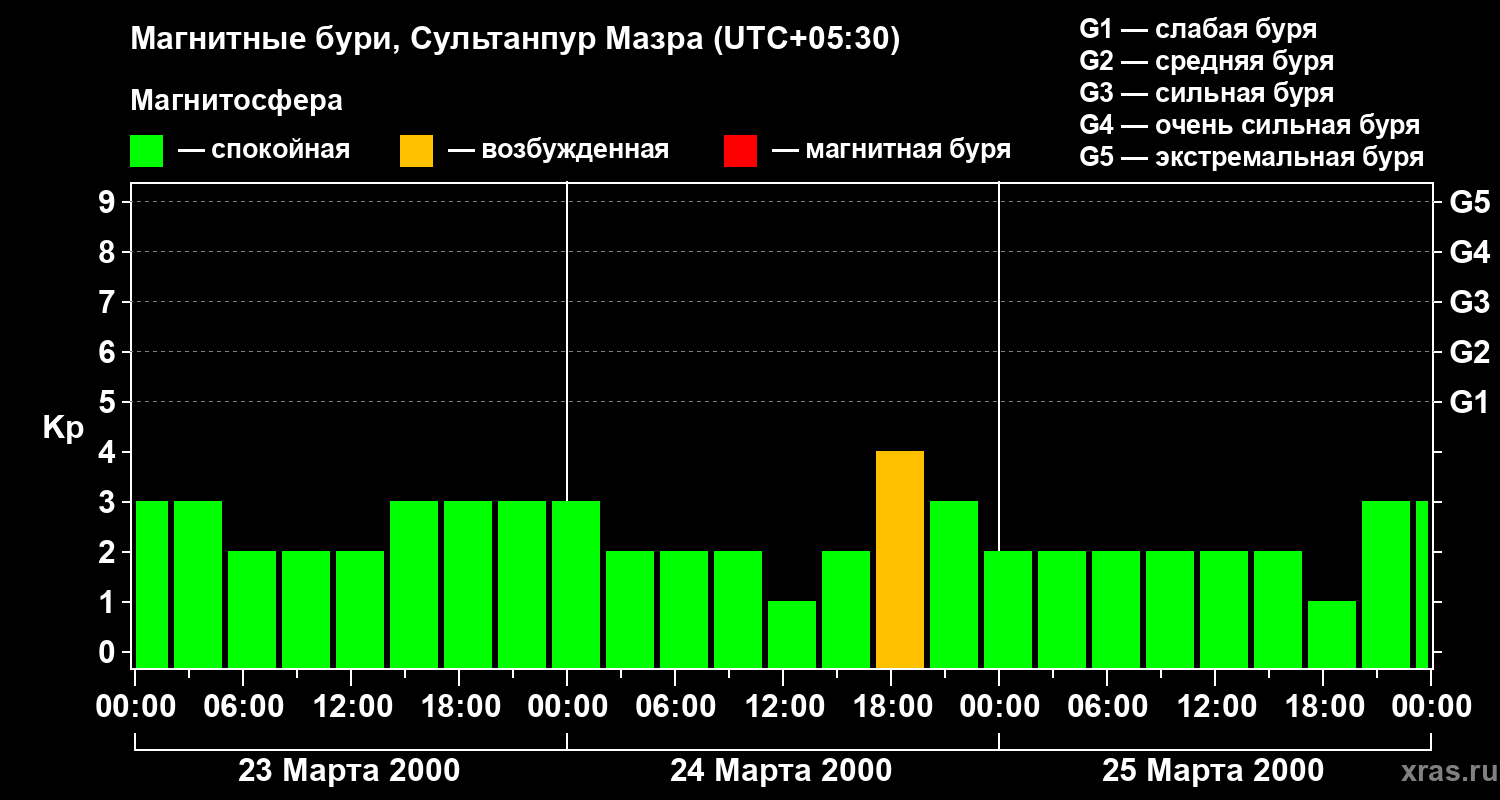Click the Kp axis value 1
The image size is (1500, 800).
[x=109, y=602]
